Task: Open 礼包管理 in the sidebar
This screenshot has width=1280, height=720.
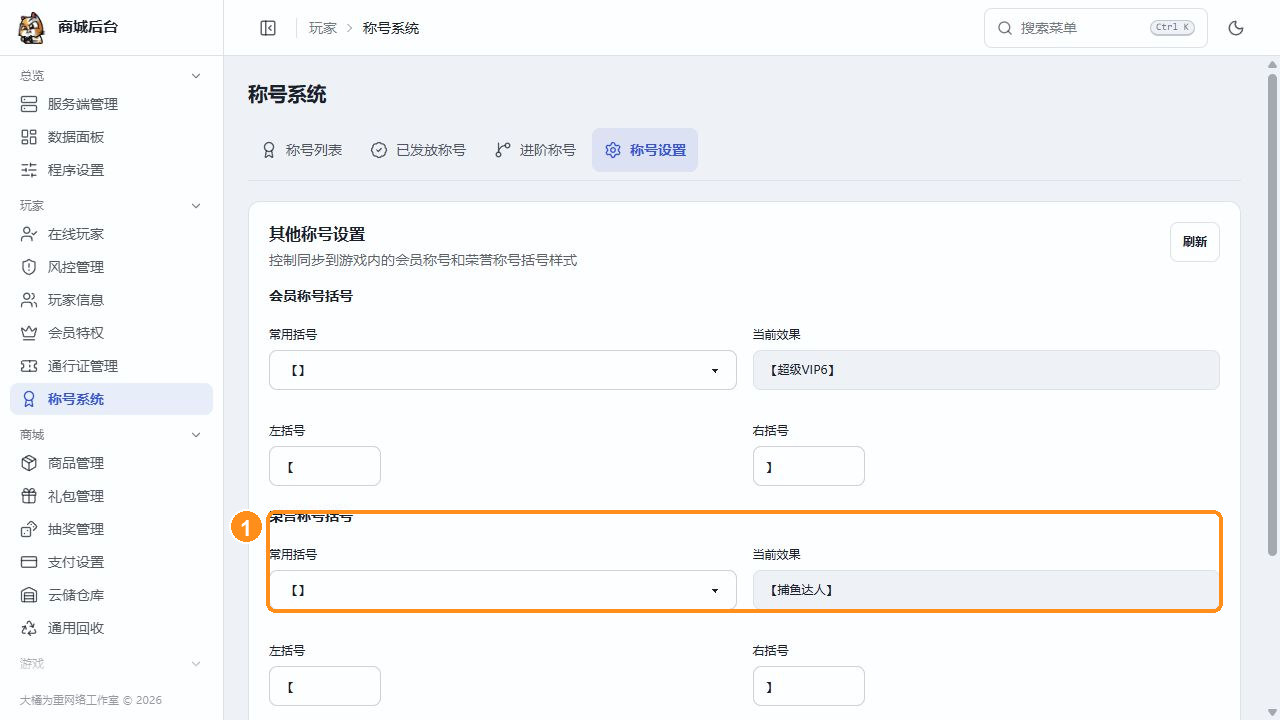Action: pos(111,496)
